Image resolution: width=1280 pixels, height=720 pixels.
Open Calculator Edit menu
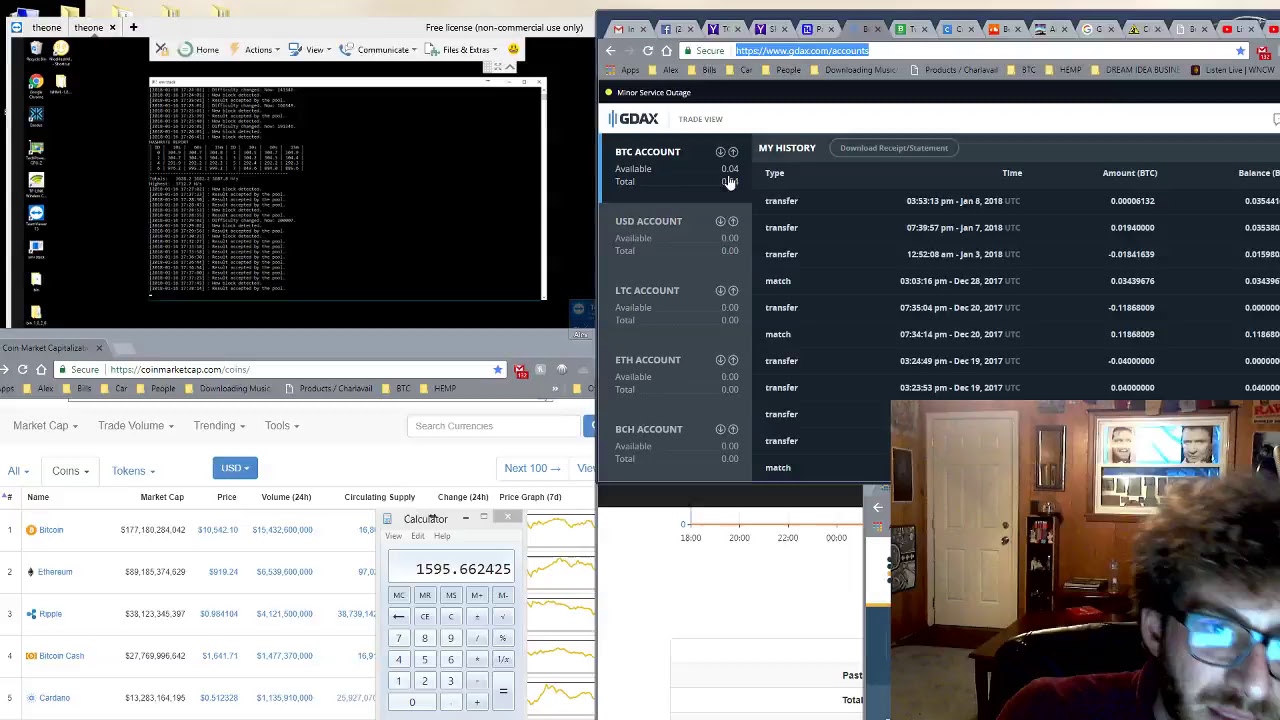[x=417, y=536]
